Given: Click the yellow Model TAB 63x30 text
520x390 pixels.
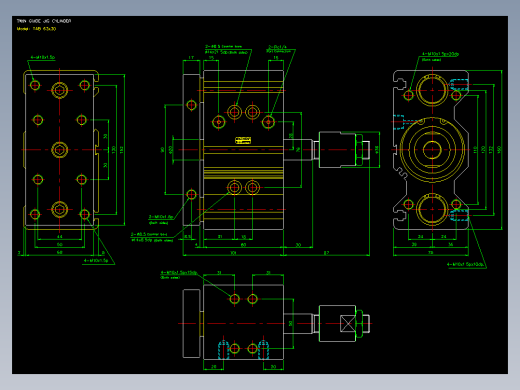Looking at the screenshot, I should pos(36,29).
